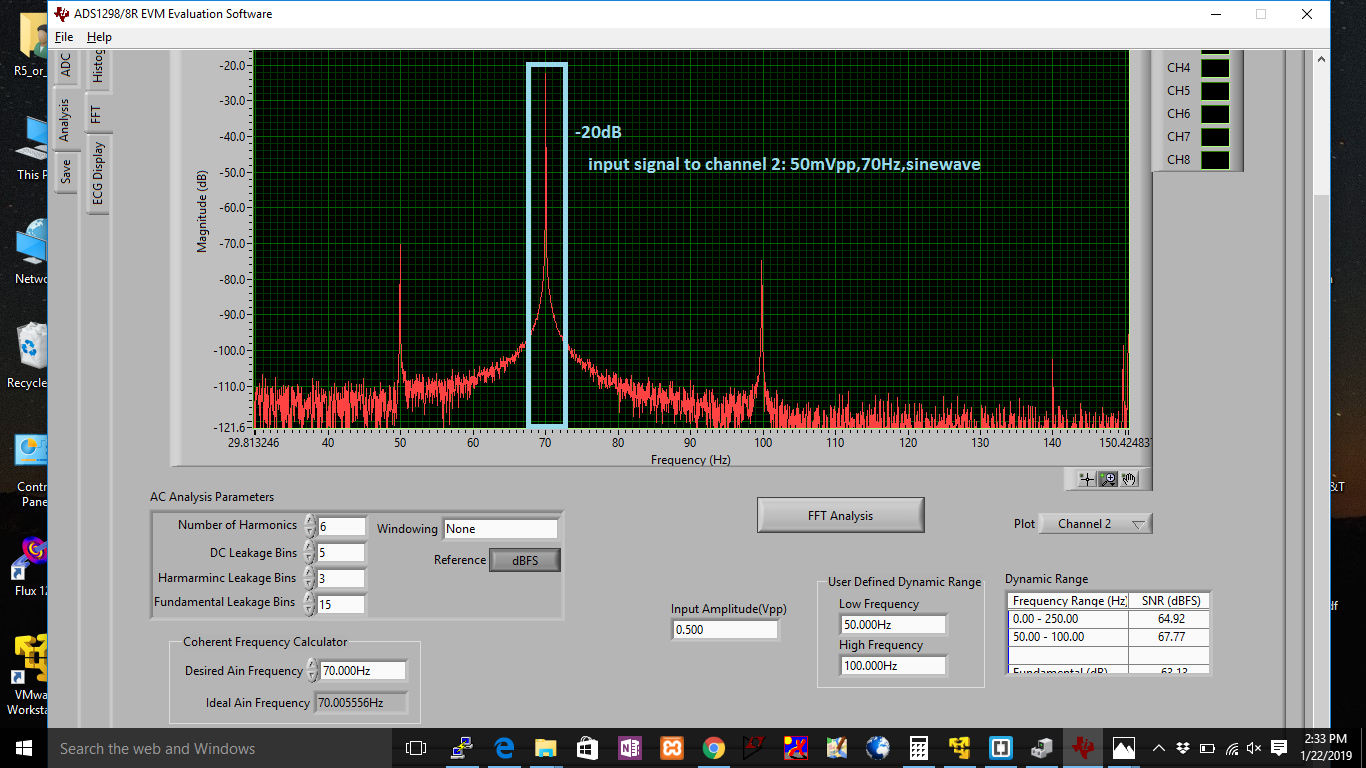Open the XAMPP icon in the taskbar
The image size is (1366, 768).
click(x=671, y=748)
